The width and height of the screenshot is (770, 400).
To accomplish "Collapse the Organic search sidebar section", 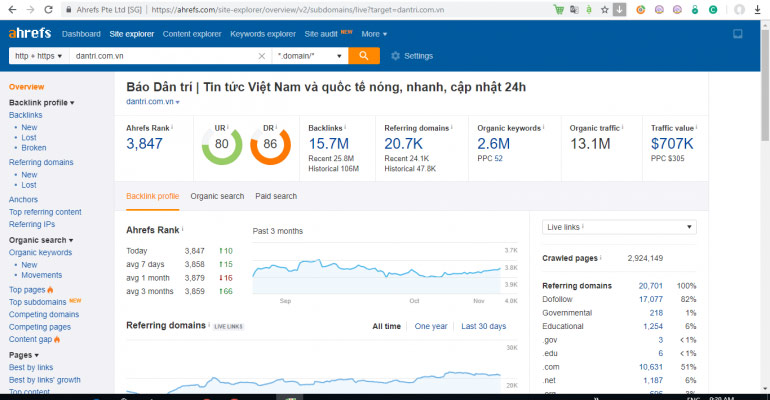I will (x=41, y=240).
